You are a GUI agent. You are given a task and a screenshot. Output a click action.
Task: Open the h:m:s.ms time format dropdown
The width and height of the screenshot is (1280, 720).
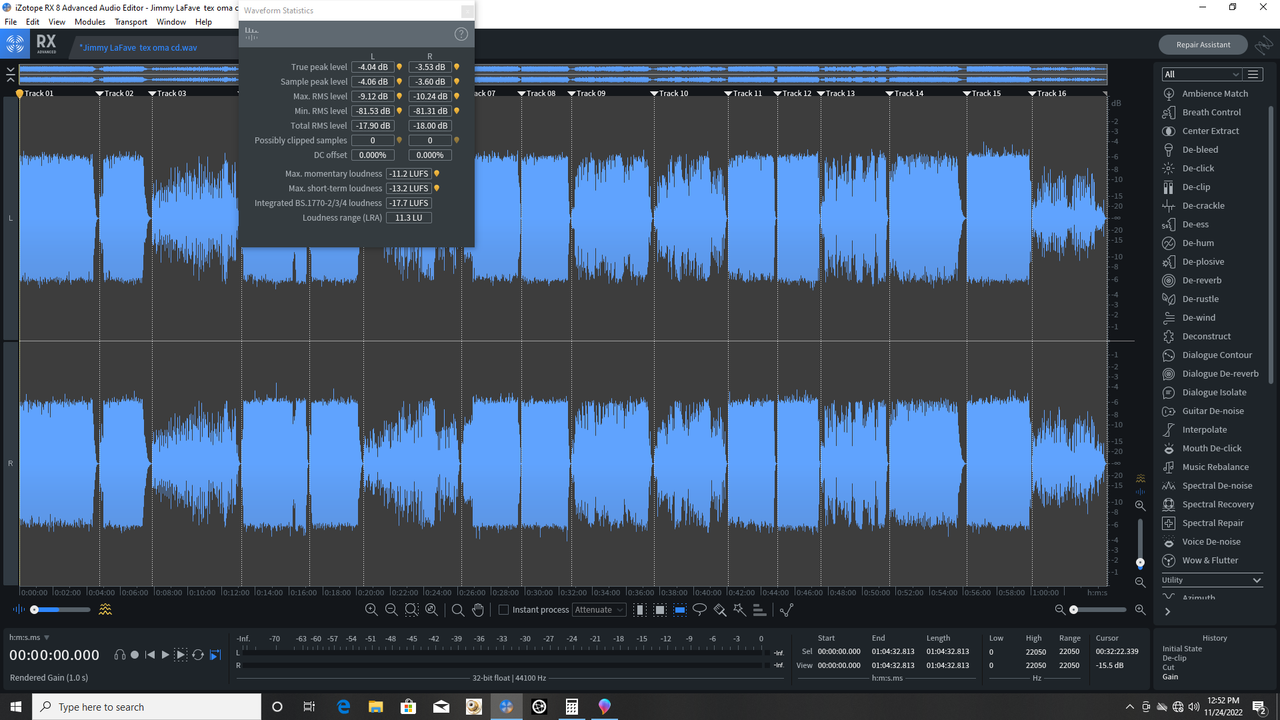[x=29, y=637]
